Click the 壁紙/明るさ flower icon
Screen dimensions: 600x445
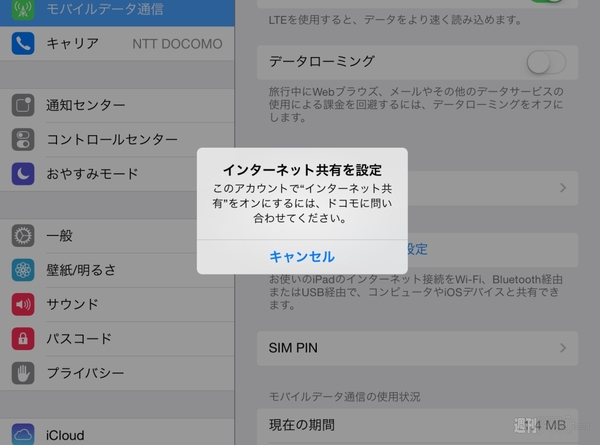pyautogui.click(x=23, y=270)
